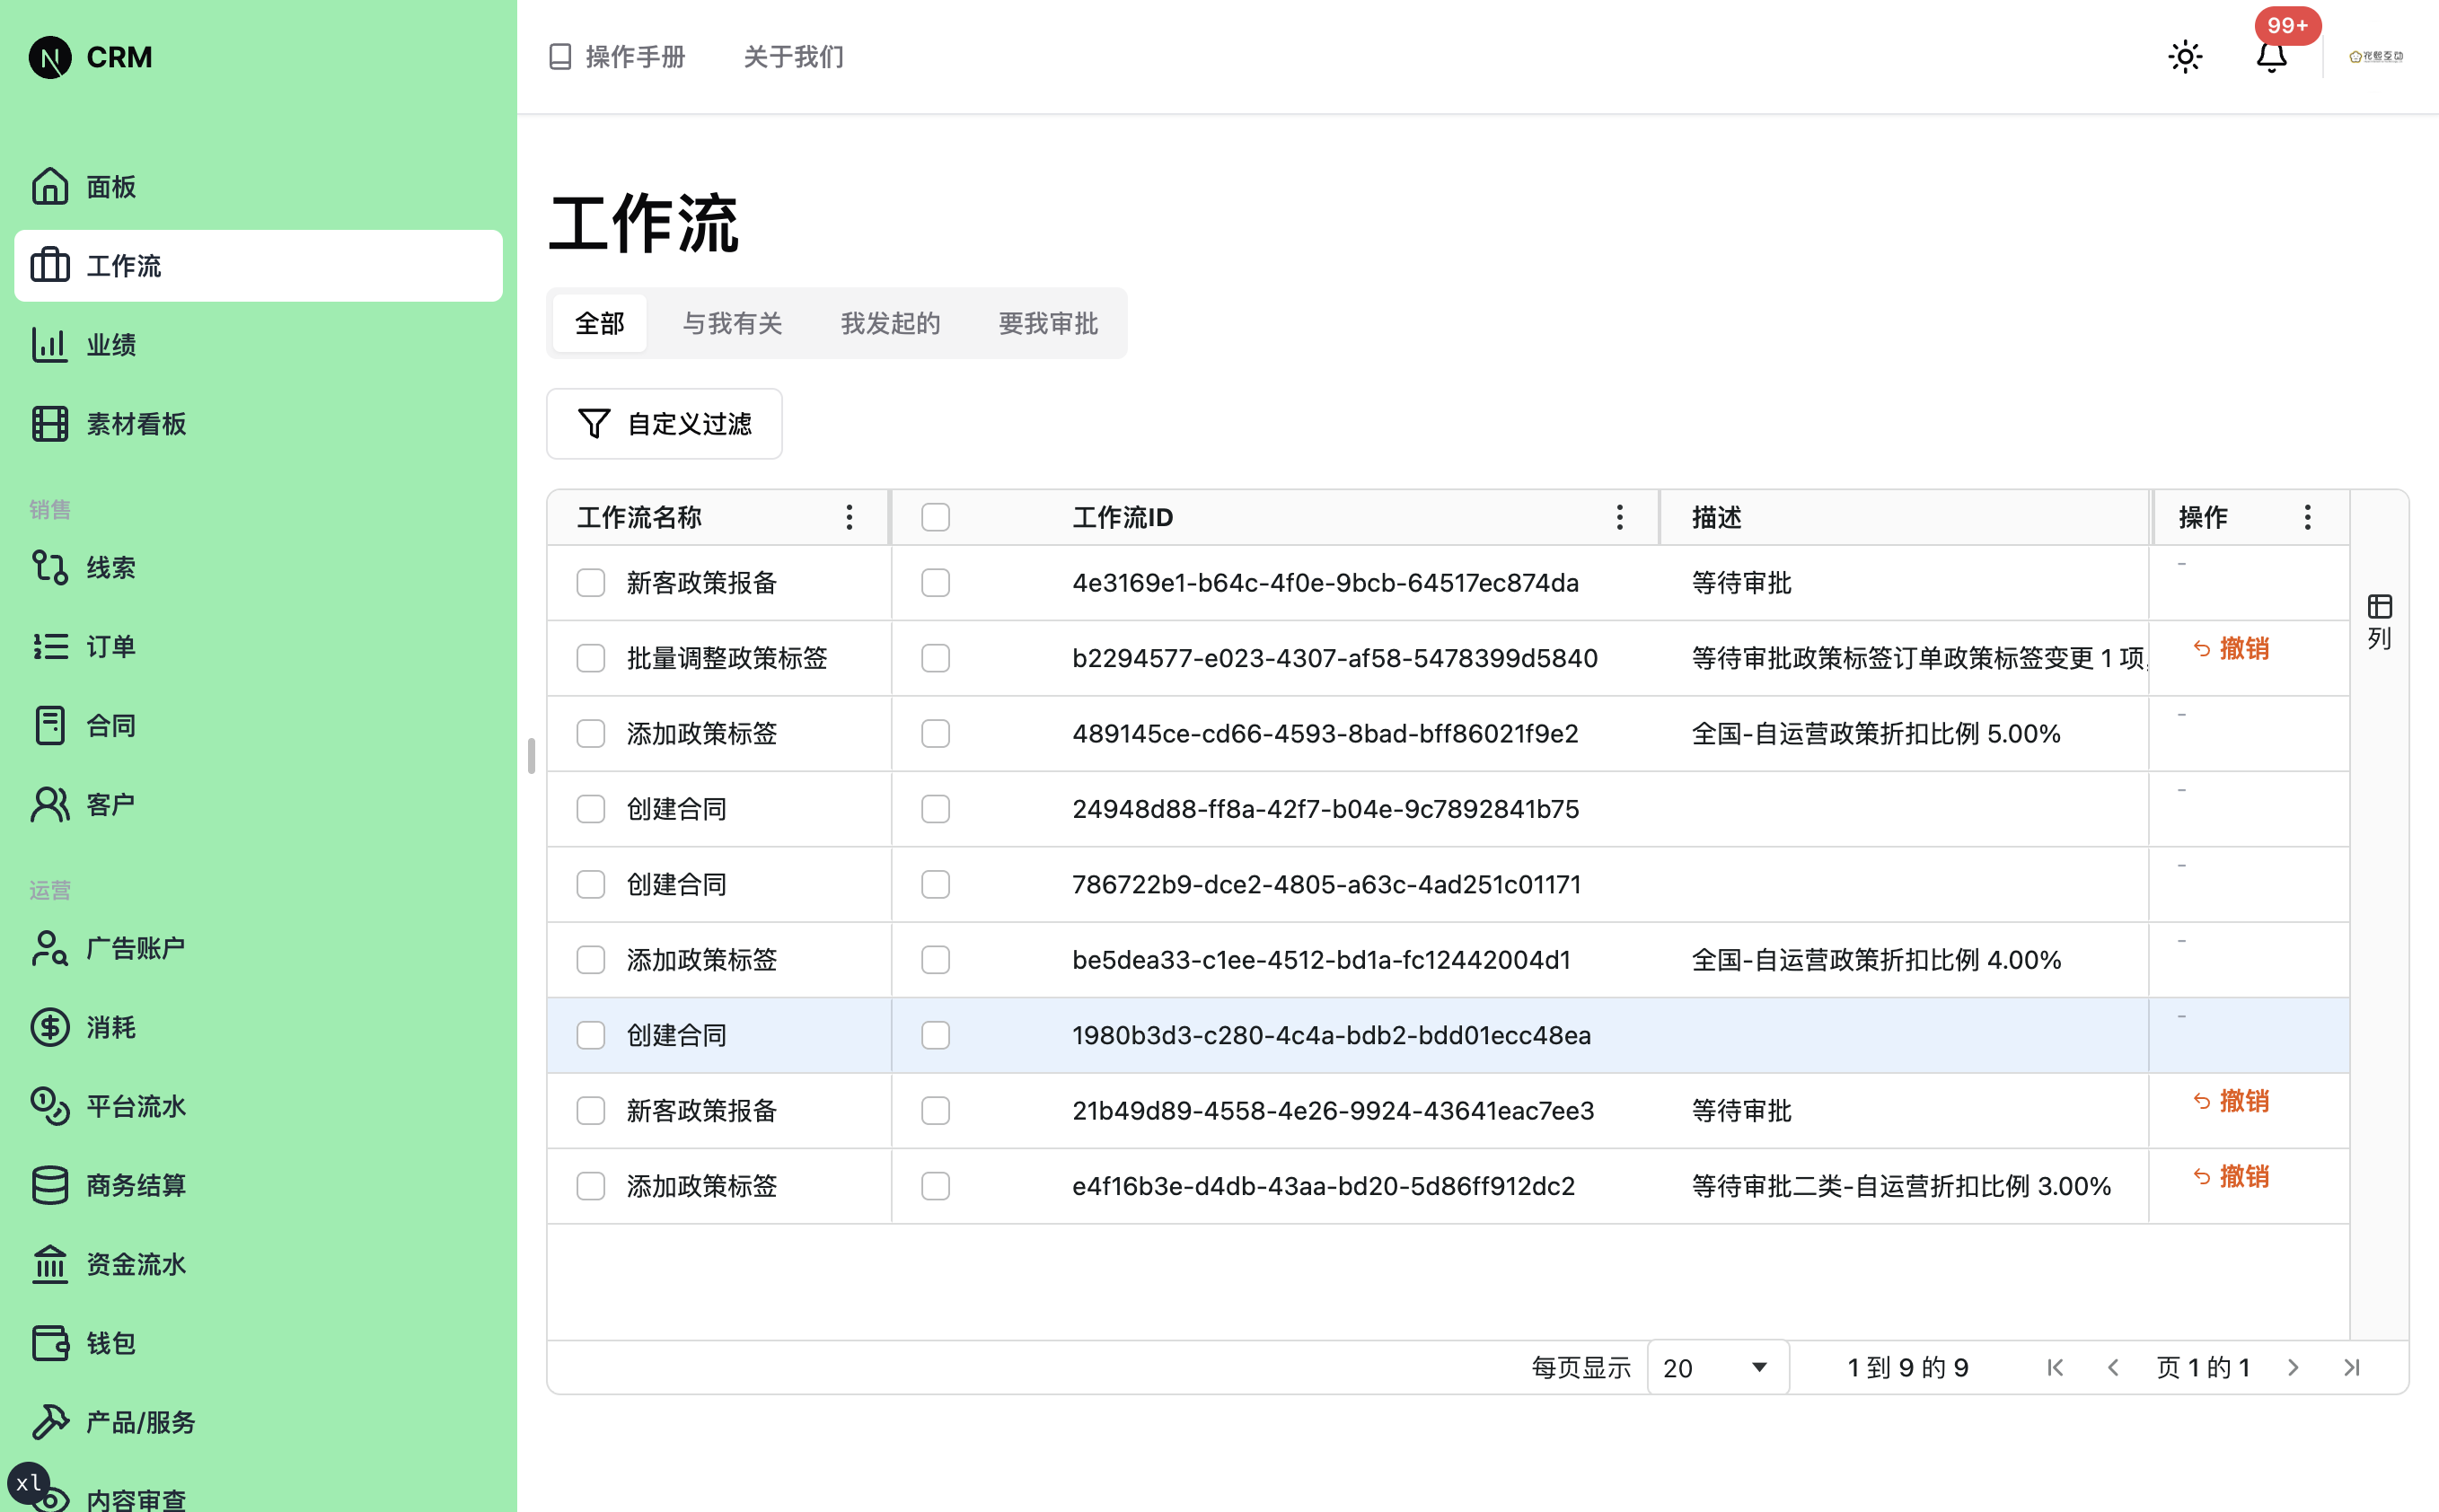Image resolution: width=2439 pixels, height=1512 pixels.
Task: Open the 订单 orders section
Action: click(110, 646)
